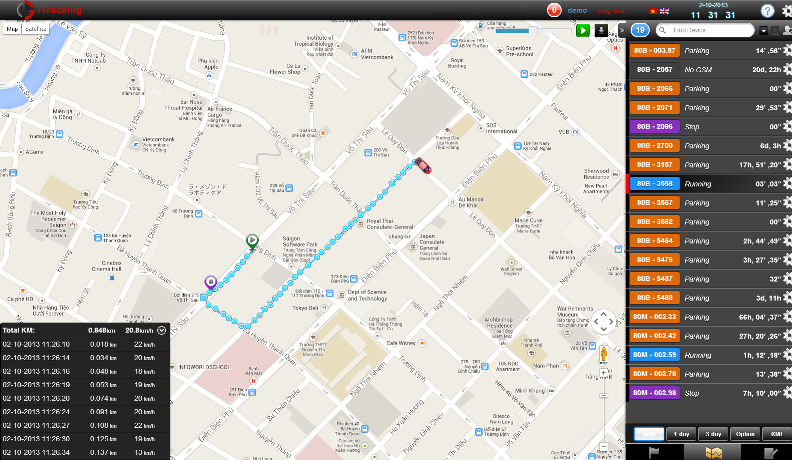The width and height of the screenshot is (792, 460).
Task: Click the red car marker on map
Action: [423, 166]
